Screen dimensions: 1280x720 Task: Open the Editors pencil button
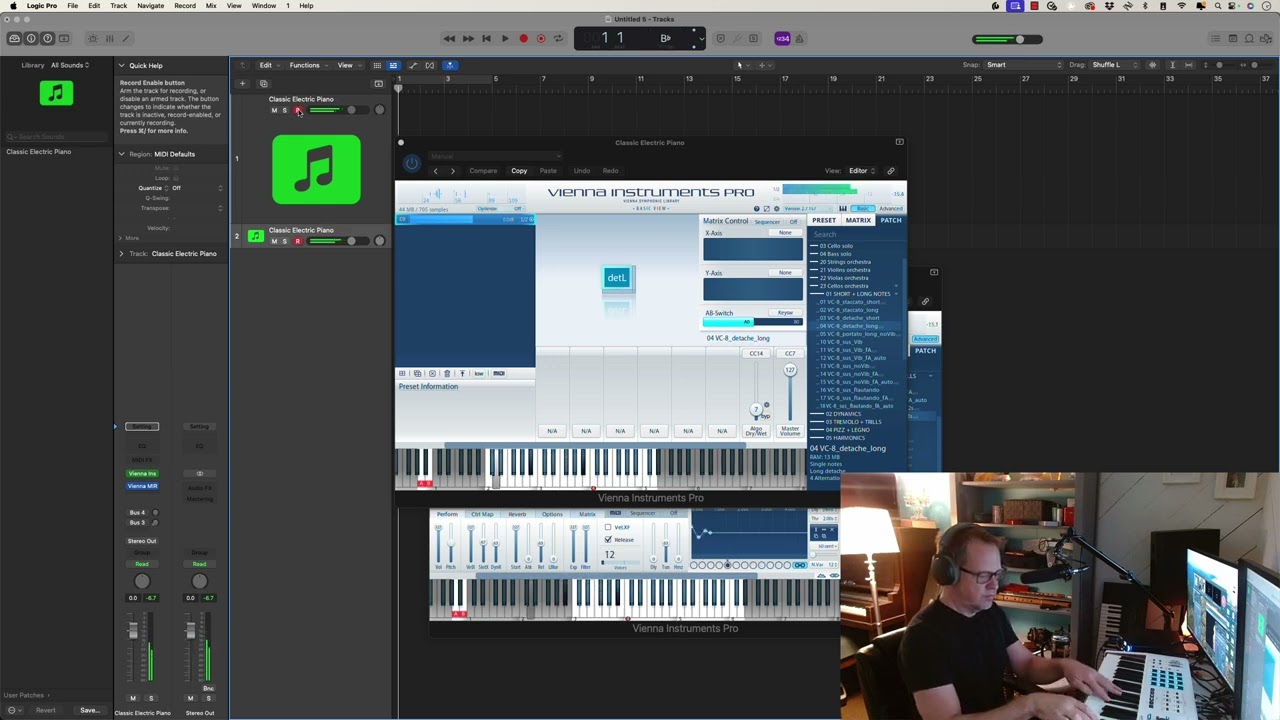pos(126,39)
